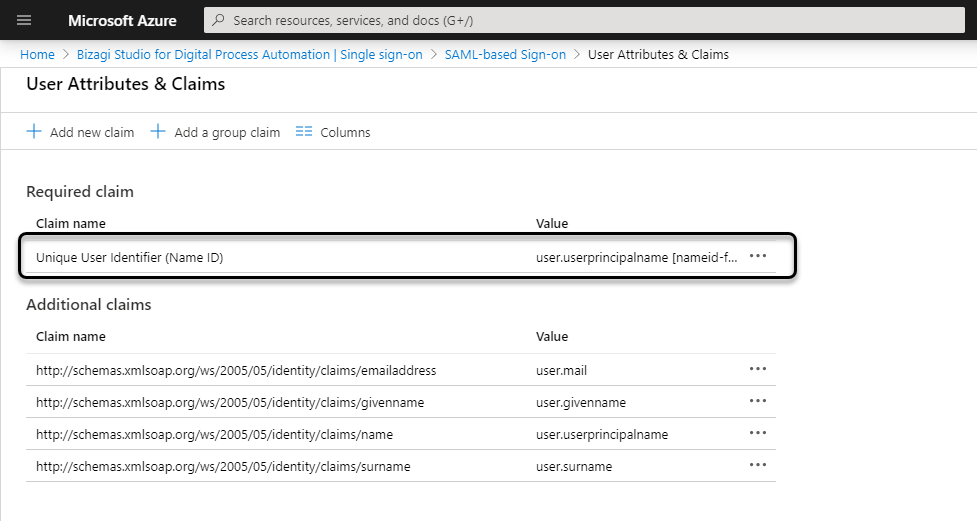Click Value header under Additional claims

tap(552, 337)
